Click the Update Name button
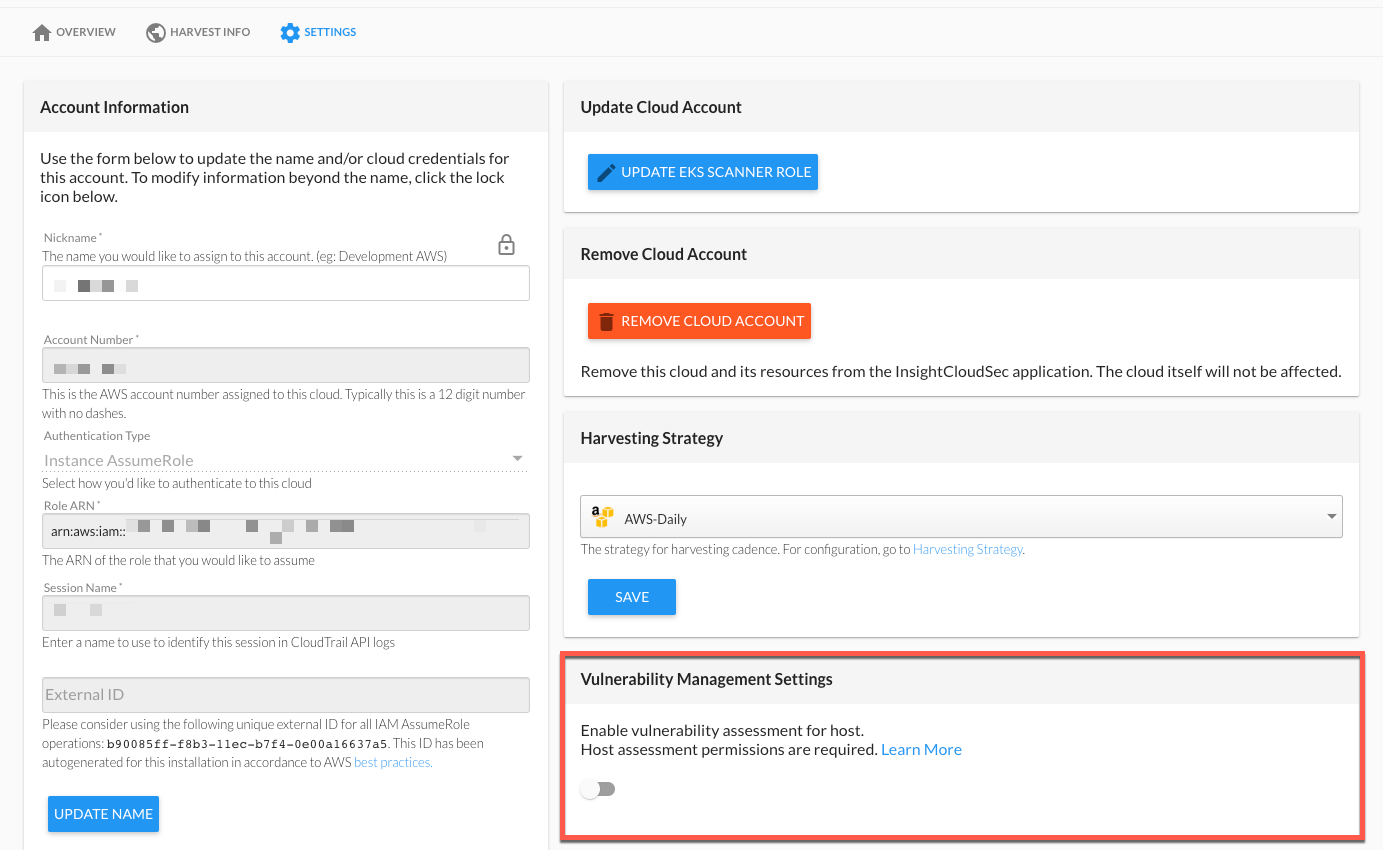Screen dimensions: 1383x850 (103, 814)
